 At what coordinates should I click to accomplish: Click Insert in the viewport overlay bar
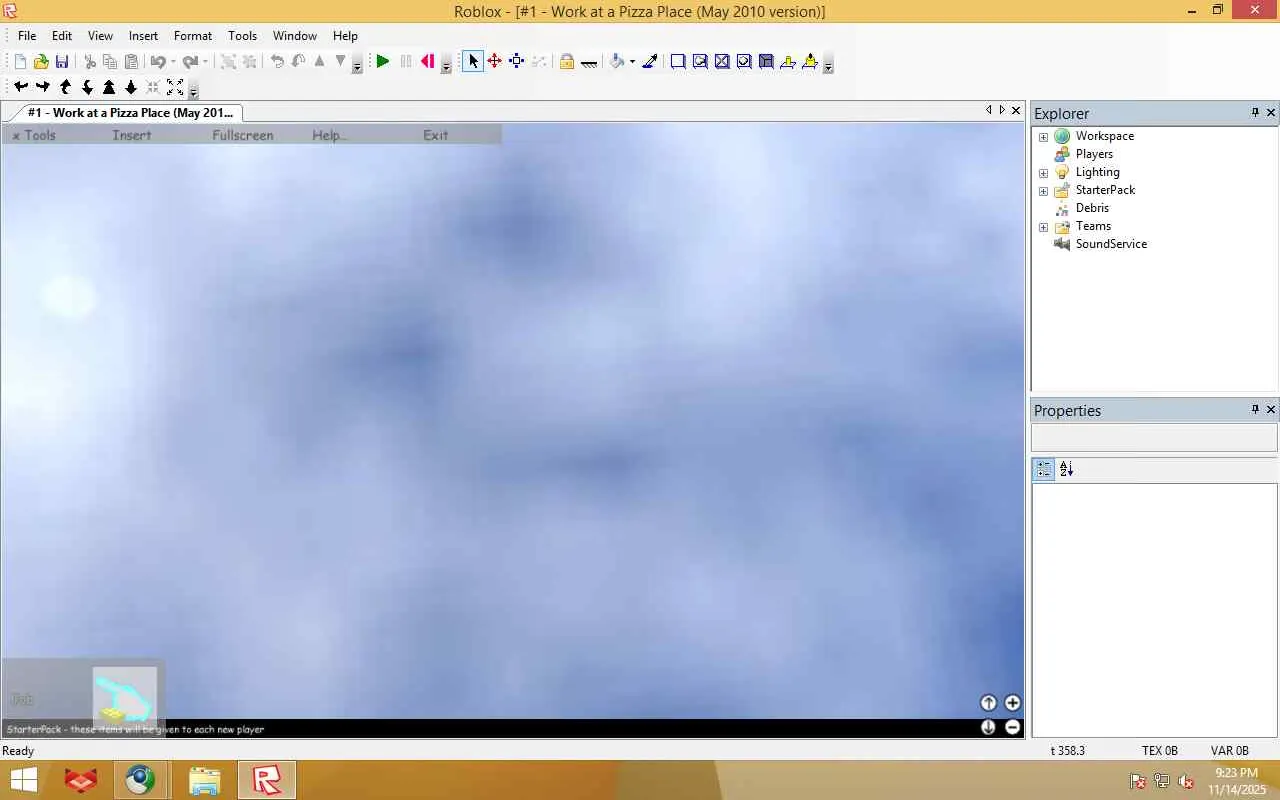click(132, 135)
